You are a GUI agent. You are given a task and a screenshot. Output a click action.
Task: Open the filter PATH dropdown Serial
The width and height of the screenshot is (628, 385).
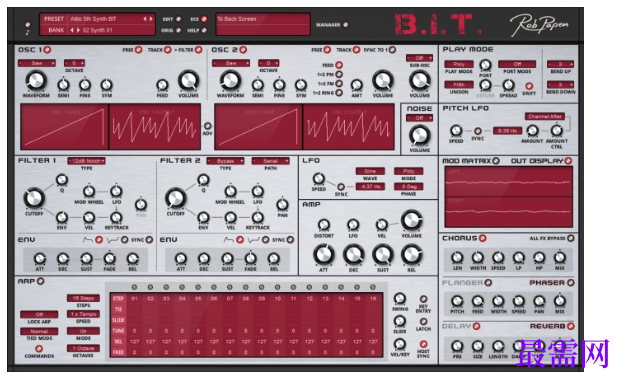[271, 161]
